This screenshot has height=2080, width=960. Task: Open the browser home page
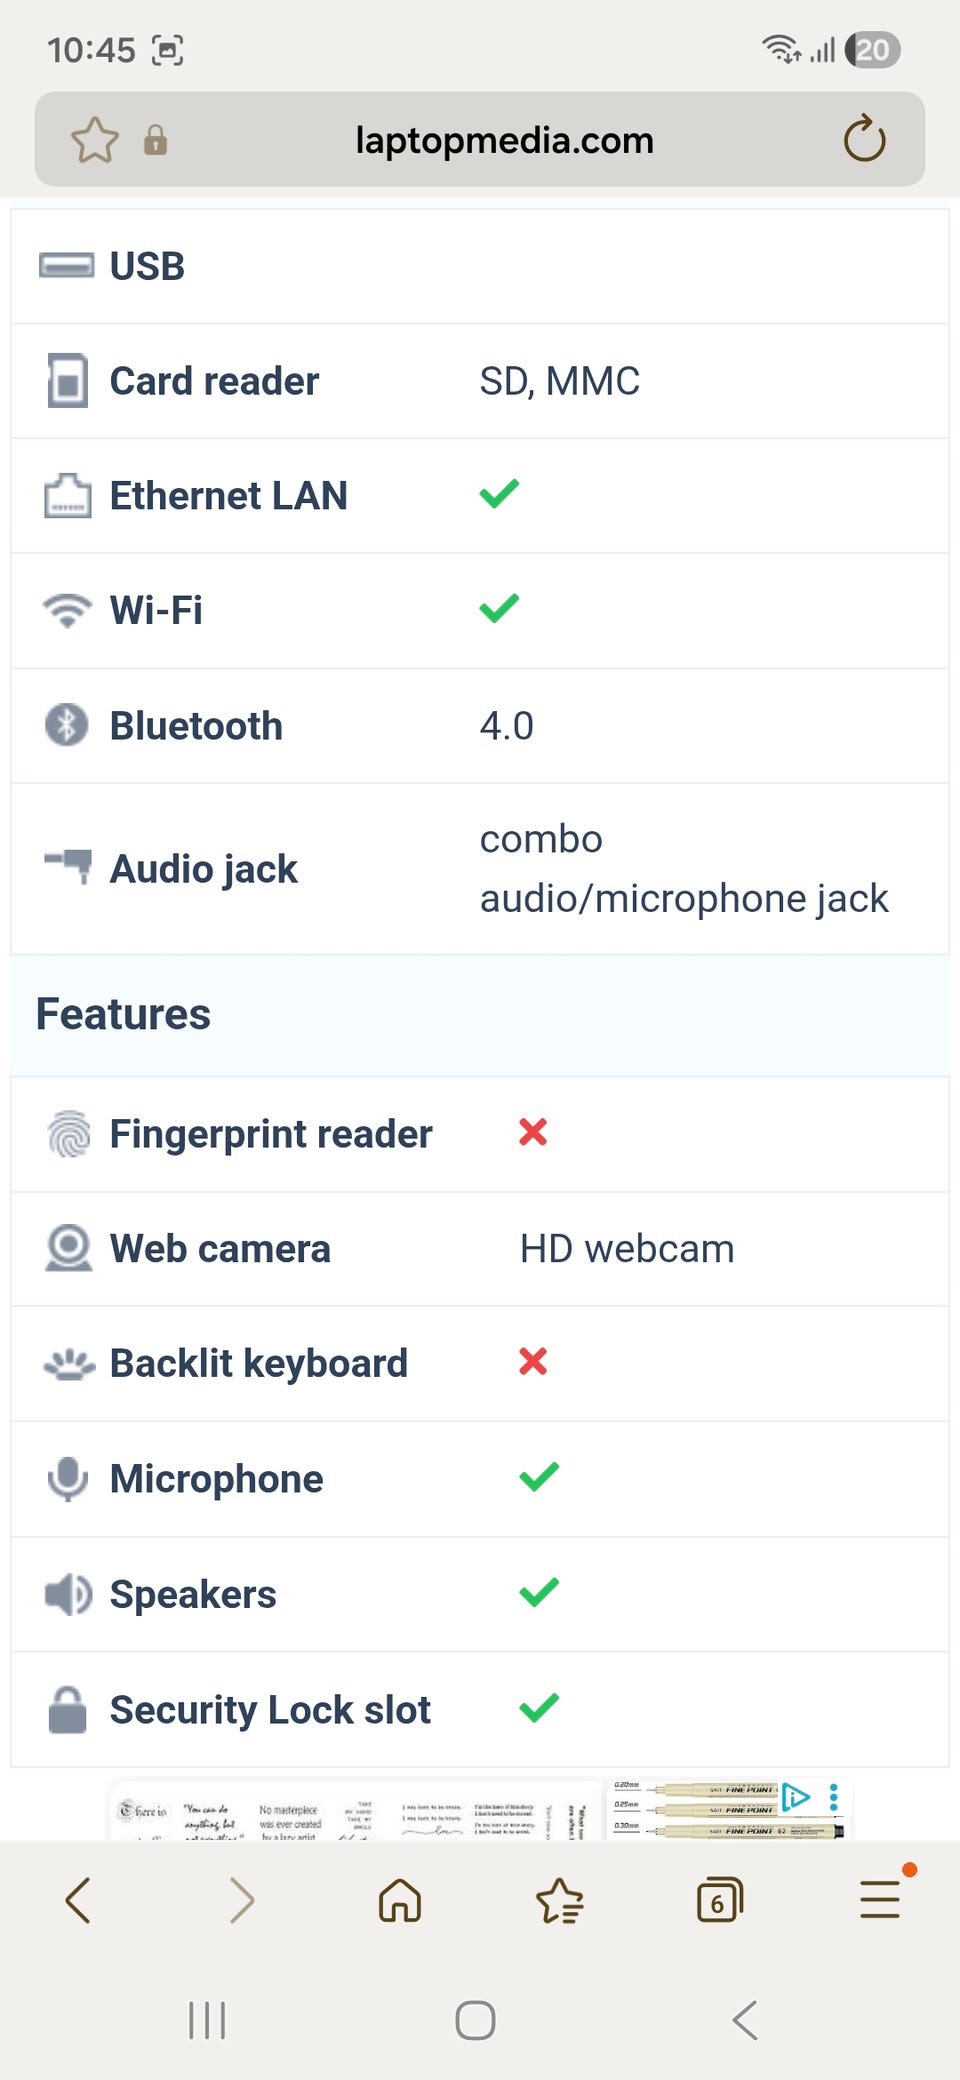[x=400, y=1899]
